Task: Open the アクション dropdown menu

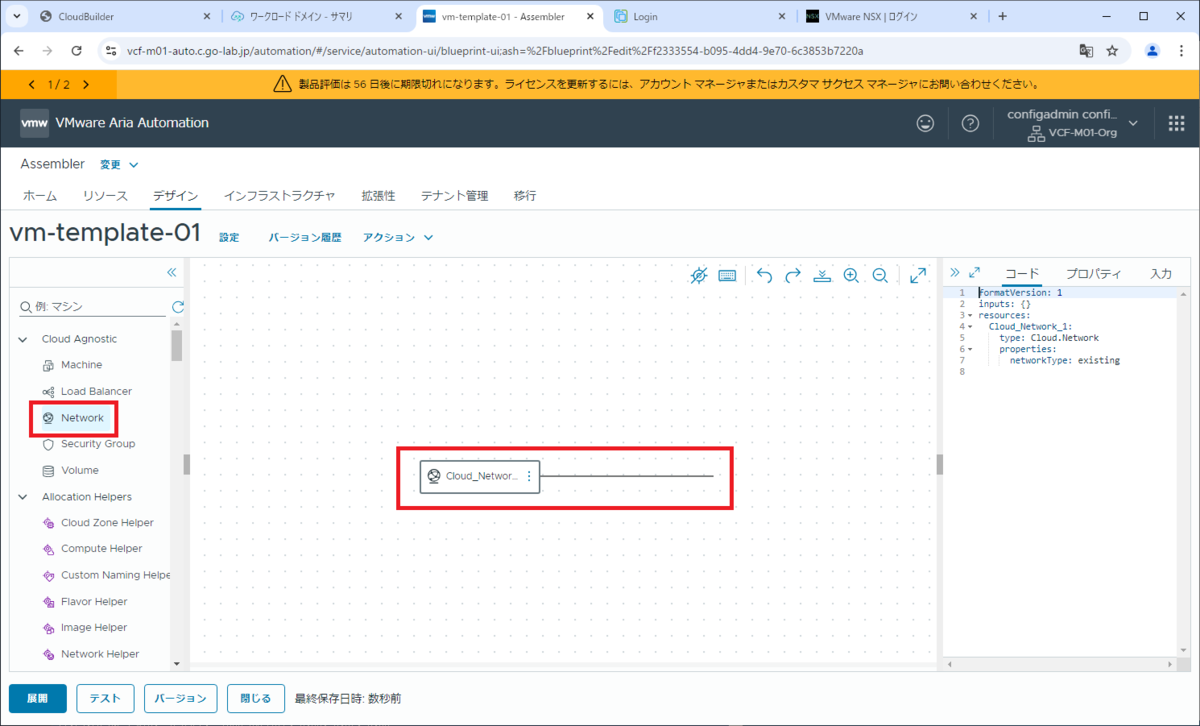Action: [398, 237]
